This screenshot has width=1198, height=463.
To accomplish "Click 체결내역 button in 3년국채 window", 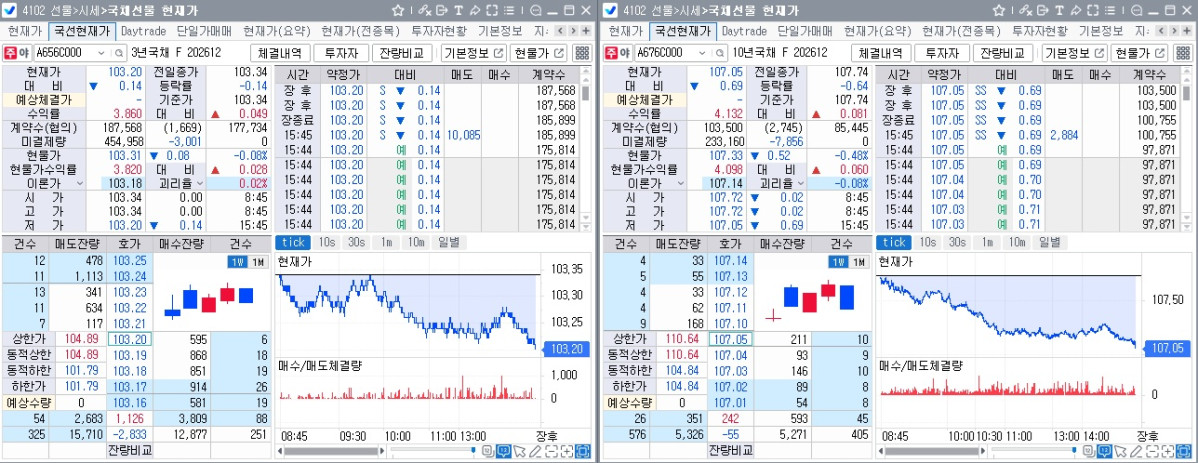I will tap(280, 53).
